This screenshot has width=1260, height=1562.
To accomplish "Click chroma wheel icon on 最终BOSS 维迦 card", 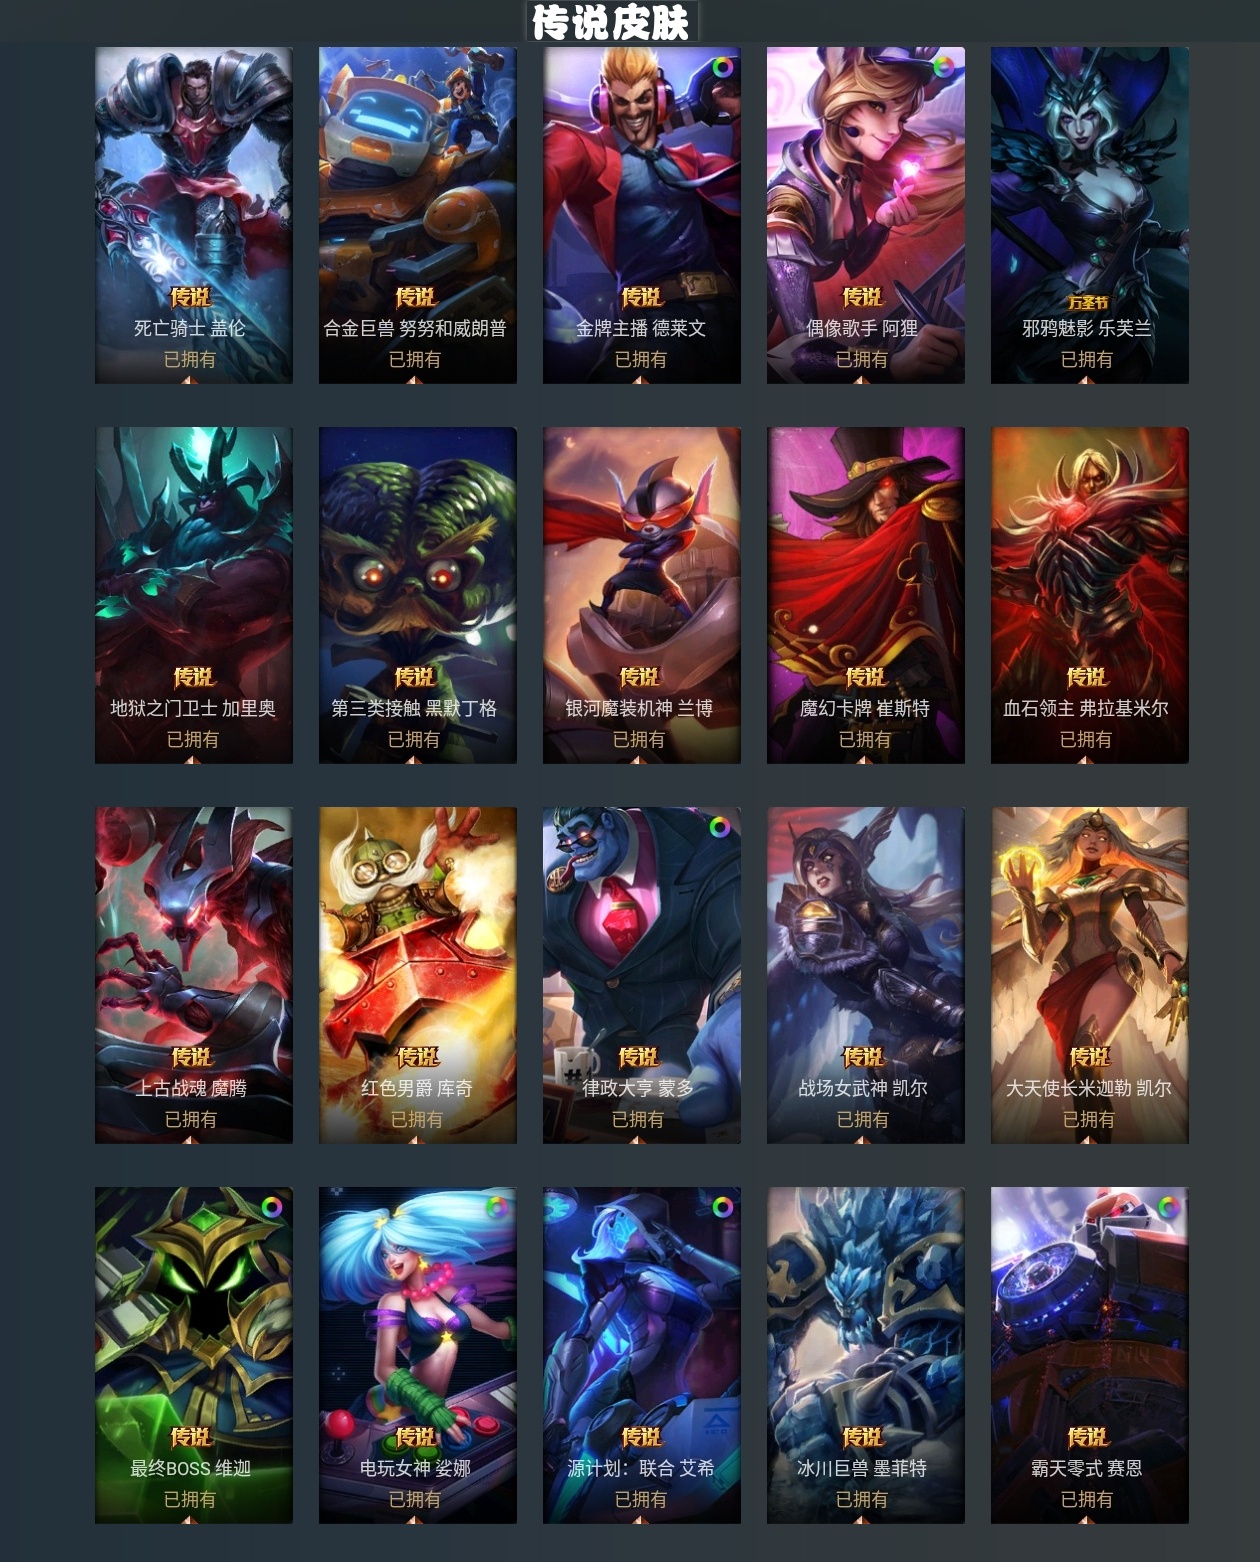I will pos(272,1207).
